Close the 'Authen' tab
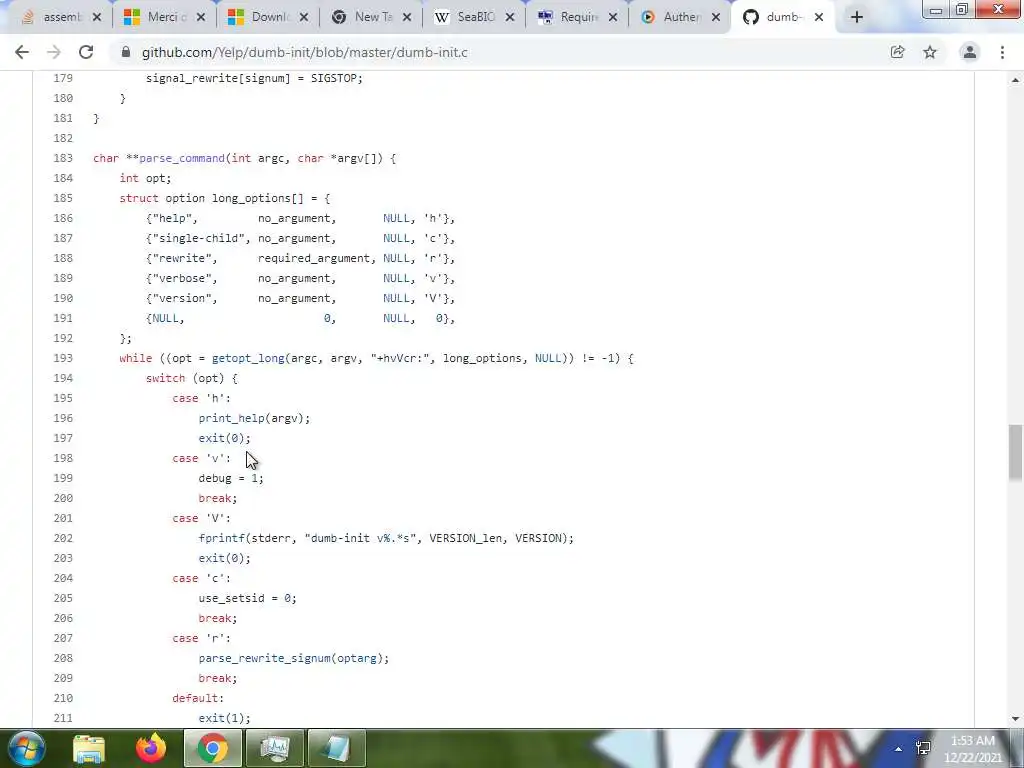This screenshot has height=768, width=1024. pos(716,17)
